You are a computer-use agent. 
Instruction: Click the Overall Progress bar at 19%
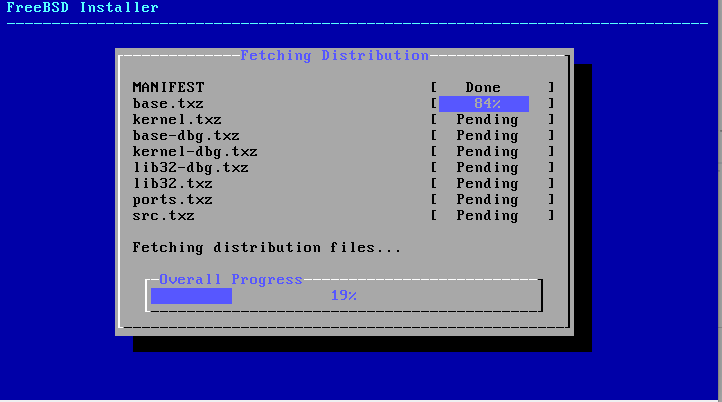(344, 296)
